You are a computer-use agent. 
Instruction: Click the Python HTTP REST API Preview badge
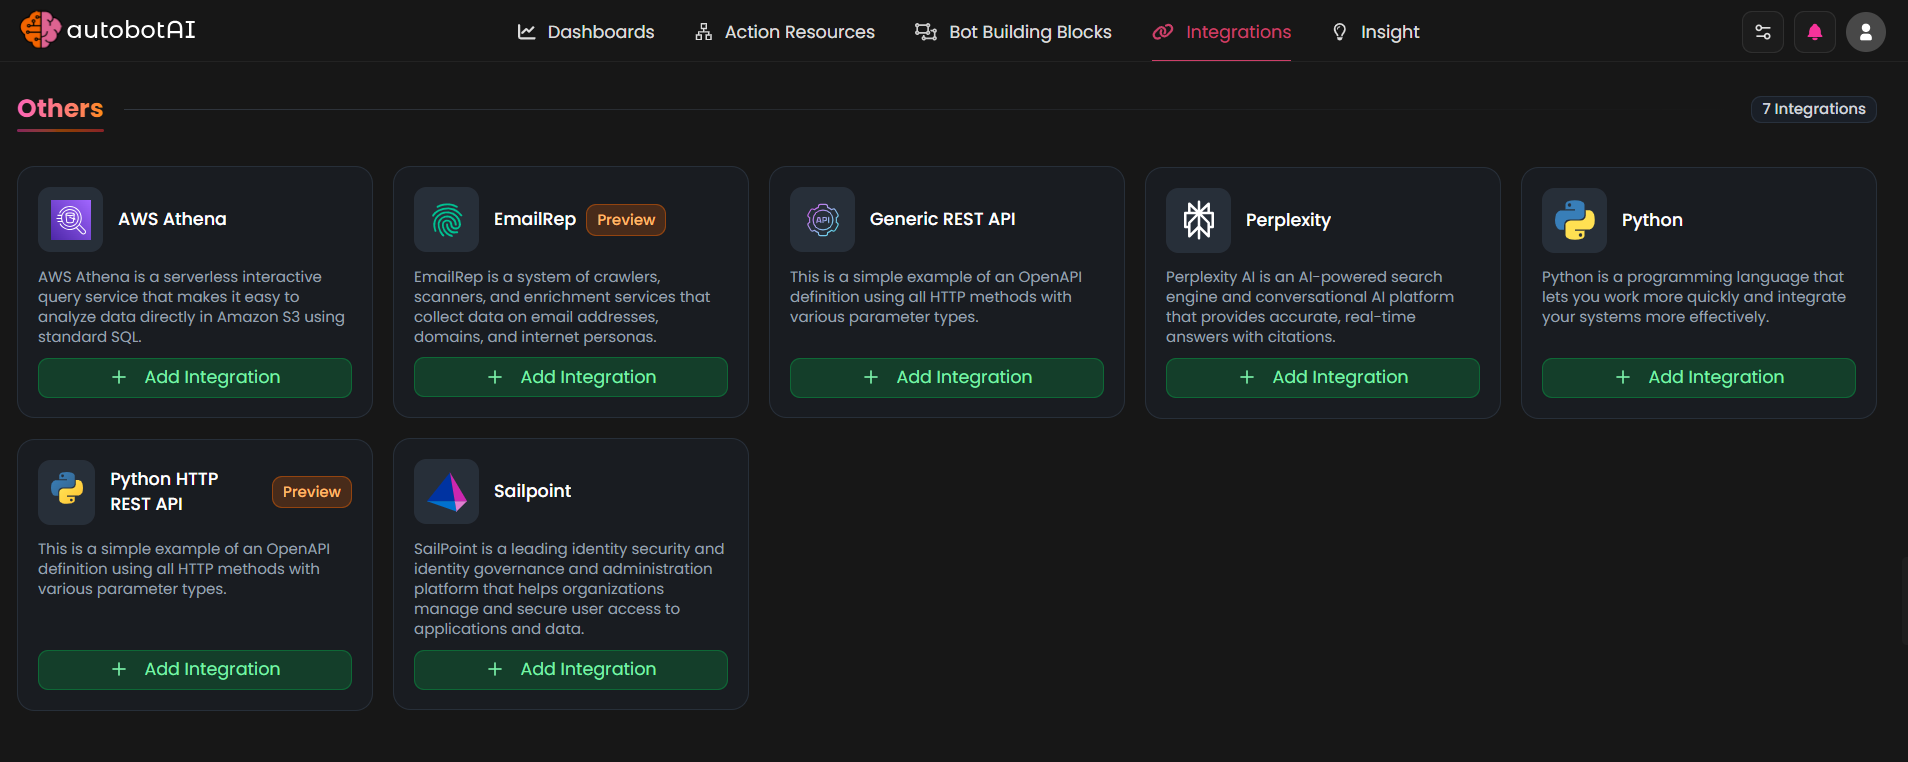point(312,492)
